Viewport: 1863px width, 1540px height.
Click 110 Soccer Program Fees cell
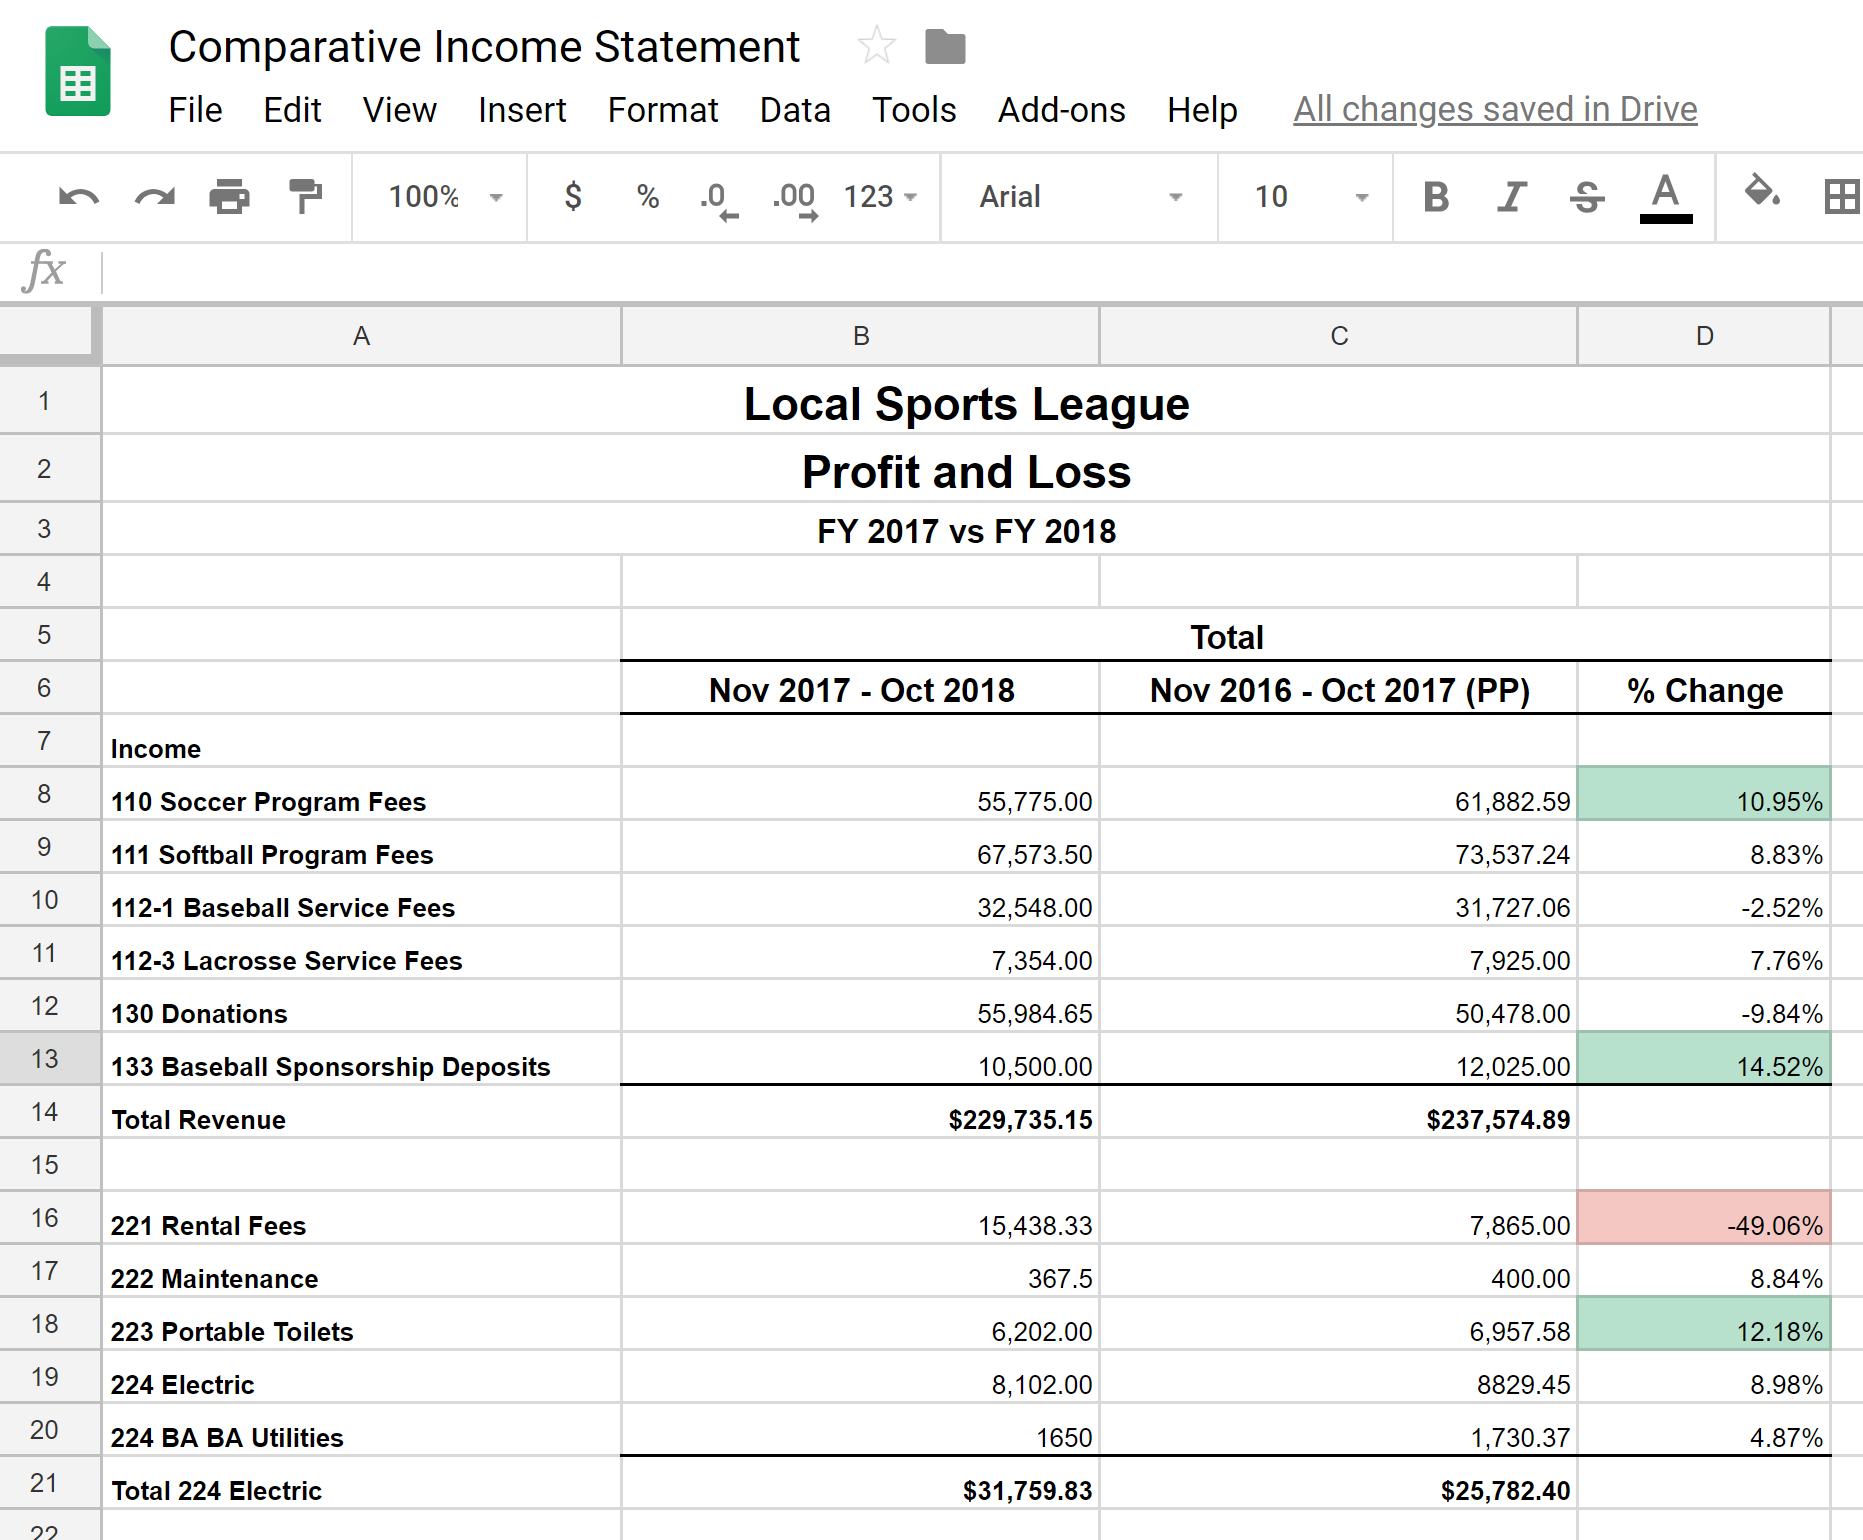361,794
